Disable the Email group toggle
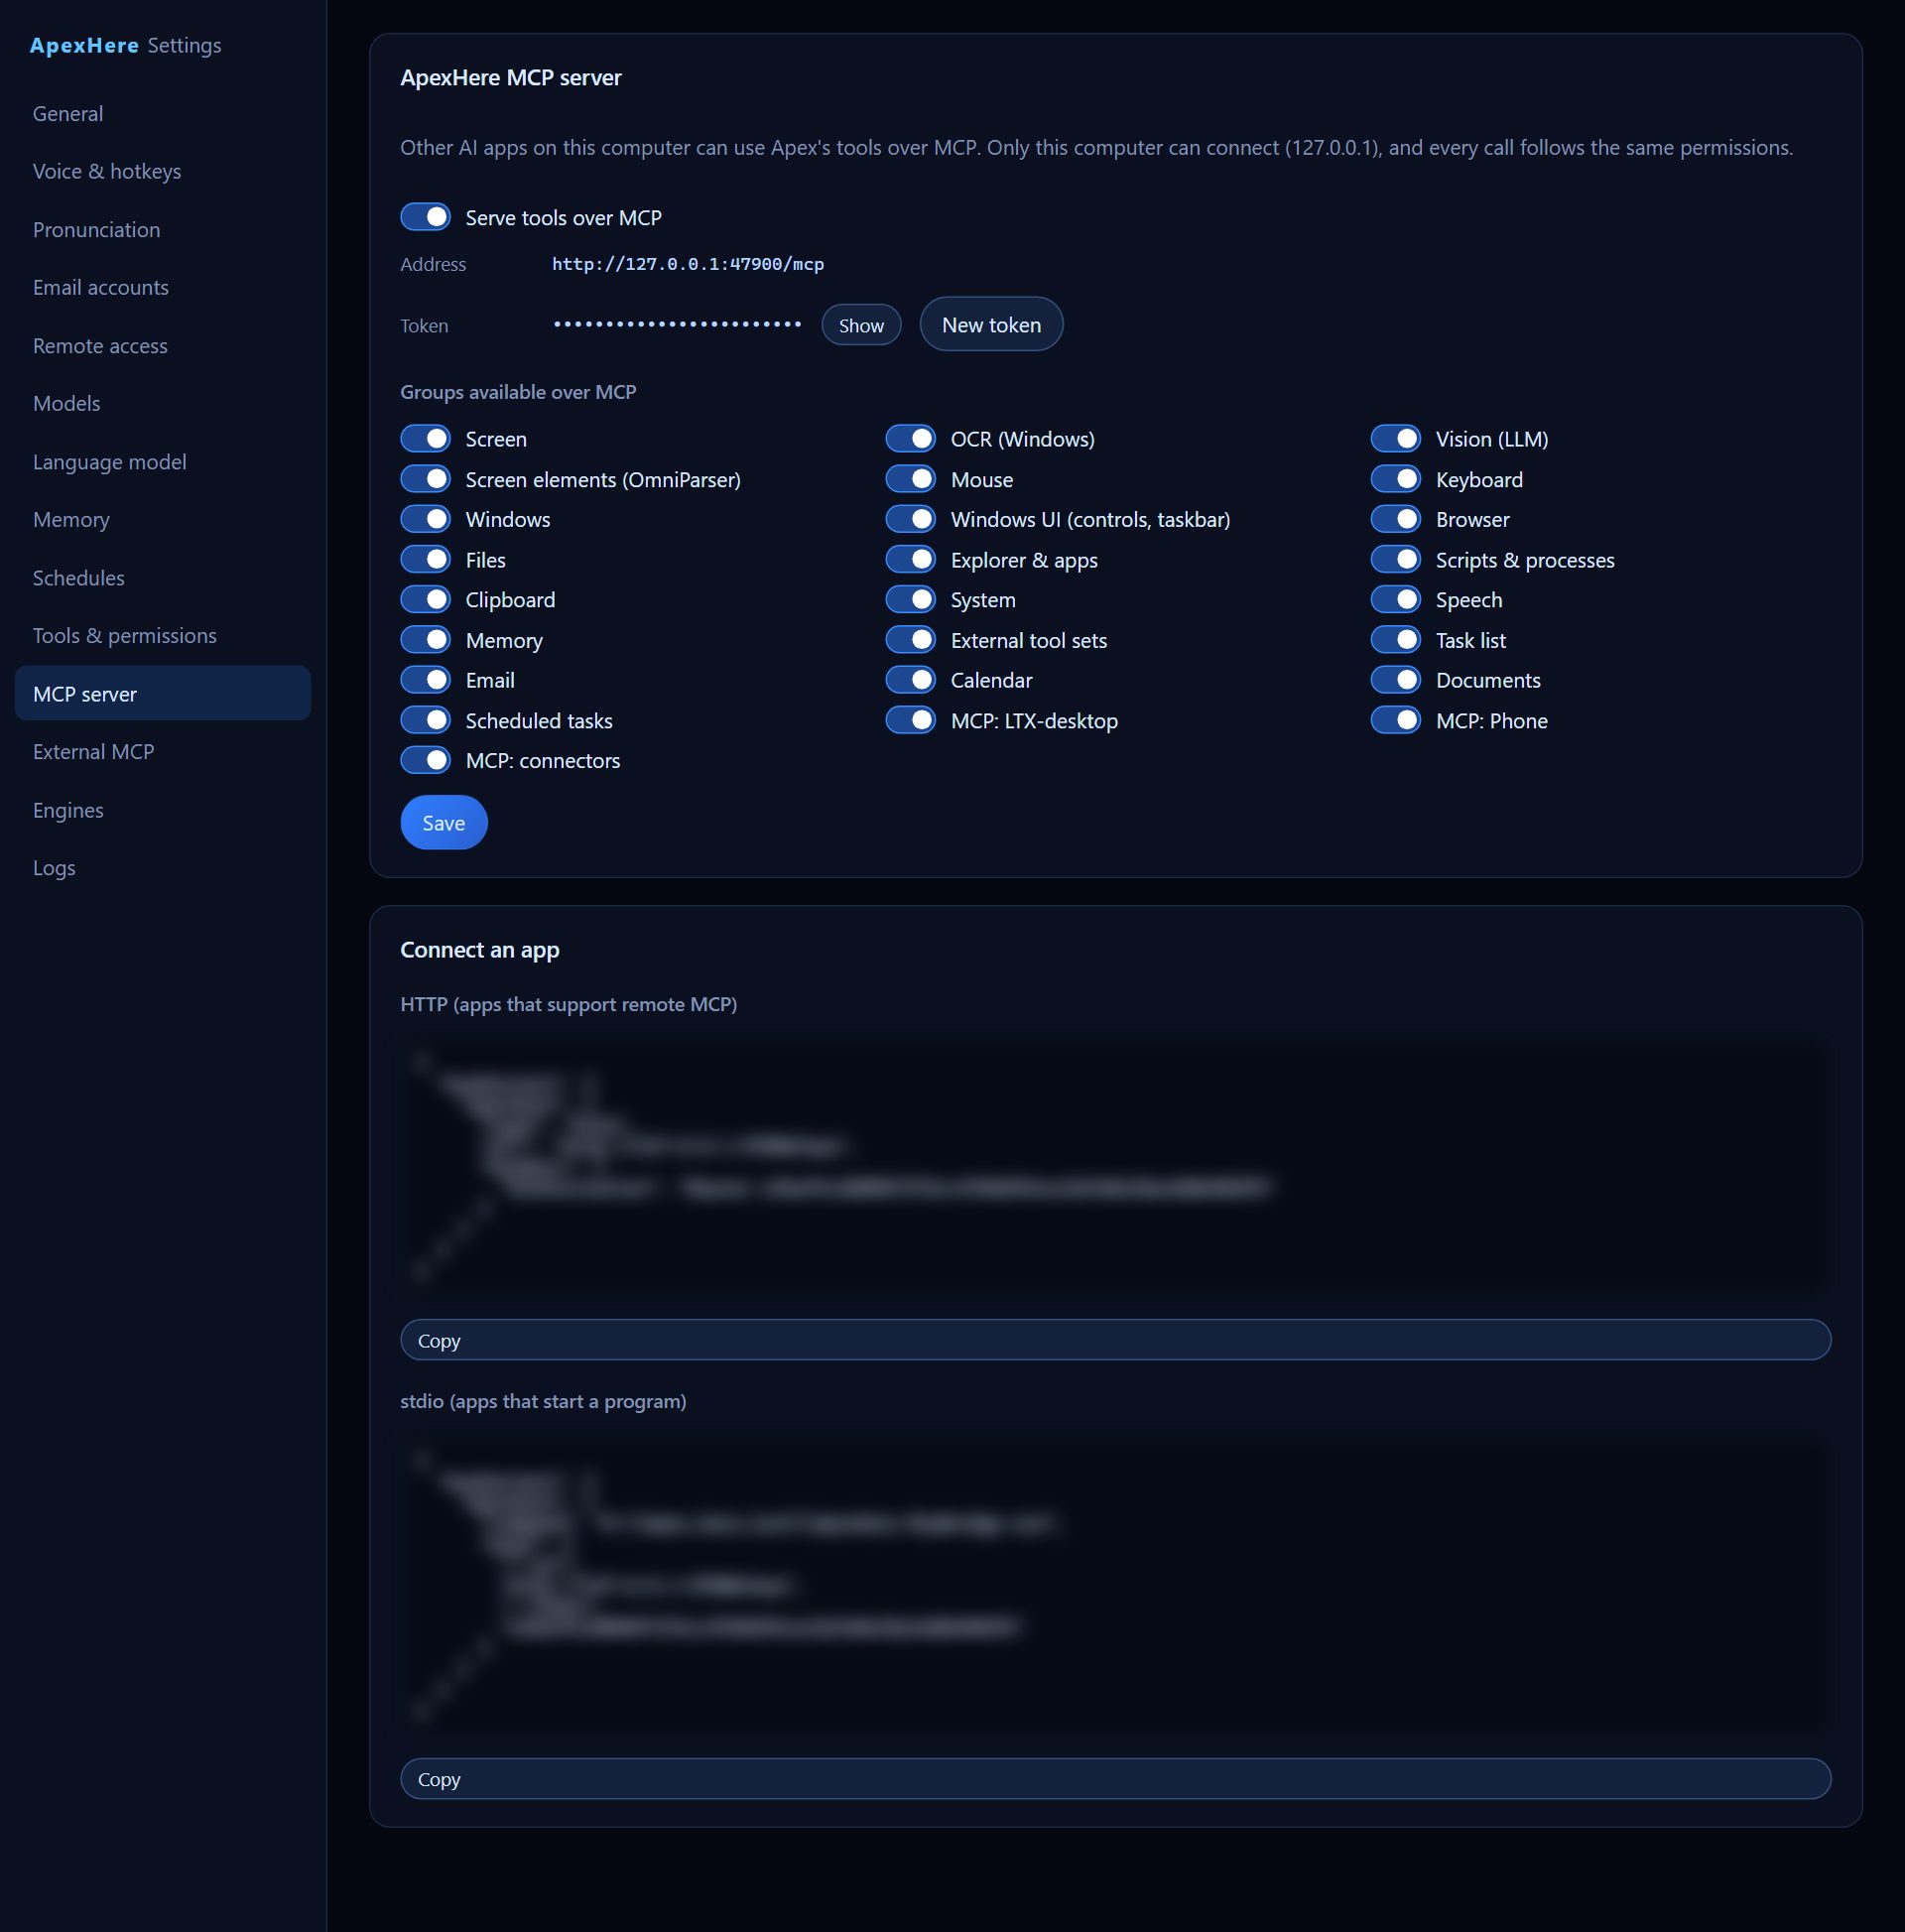The width and height of the screenshot is (1905, 1932). [x=425, y=680]
